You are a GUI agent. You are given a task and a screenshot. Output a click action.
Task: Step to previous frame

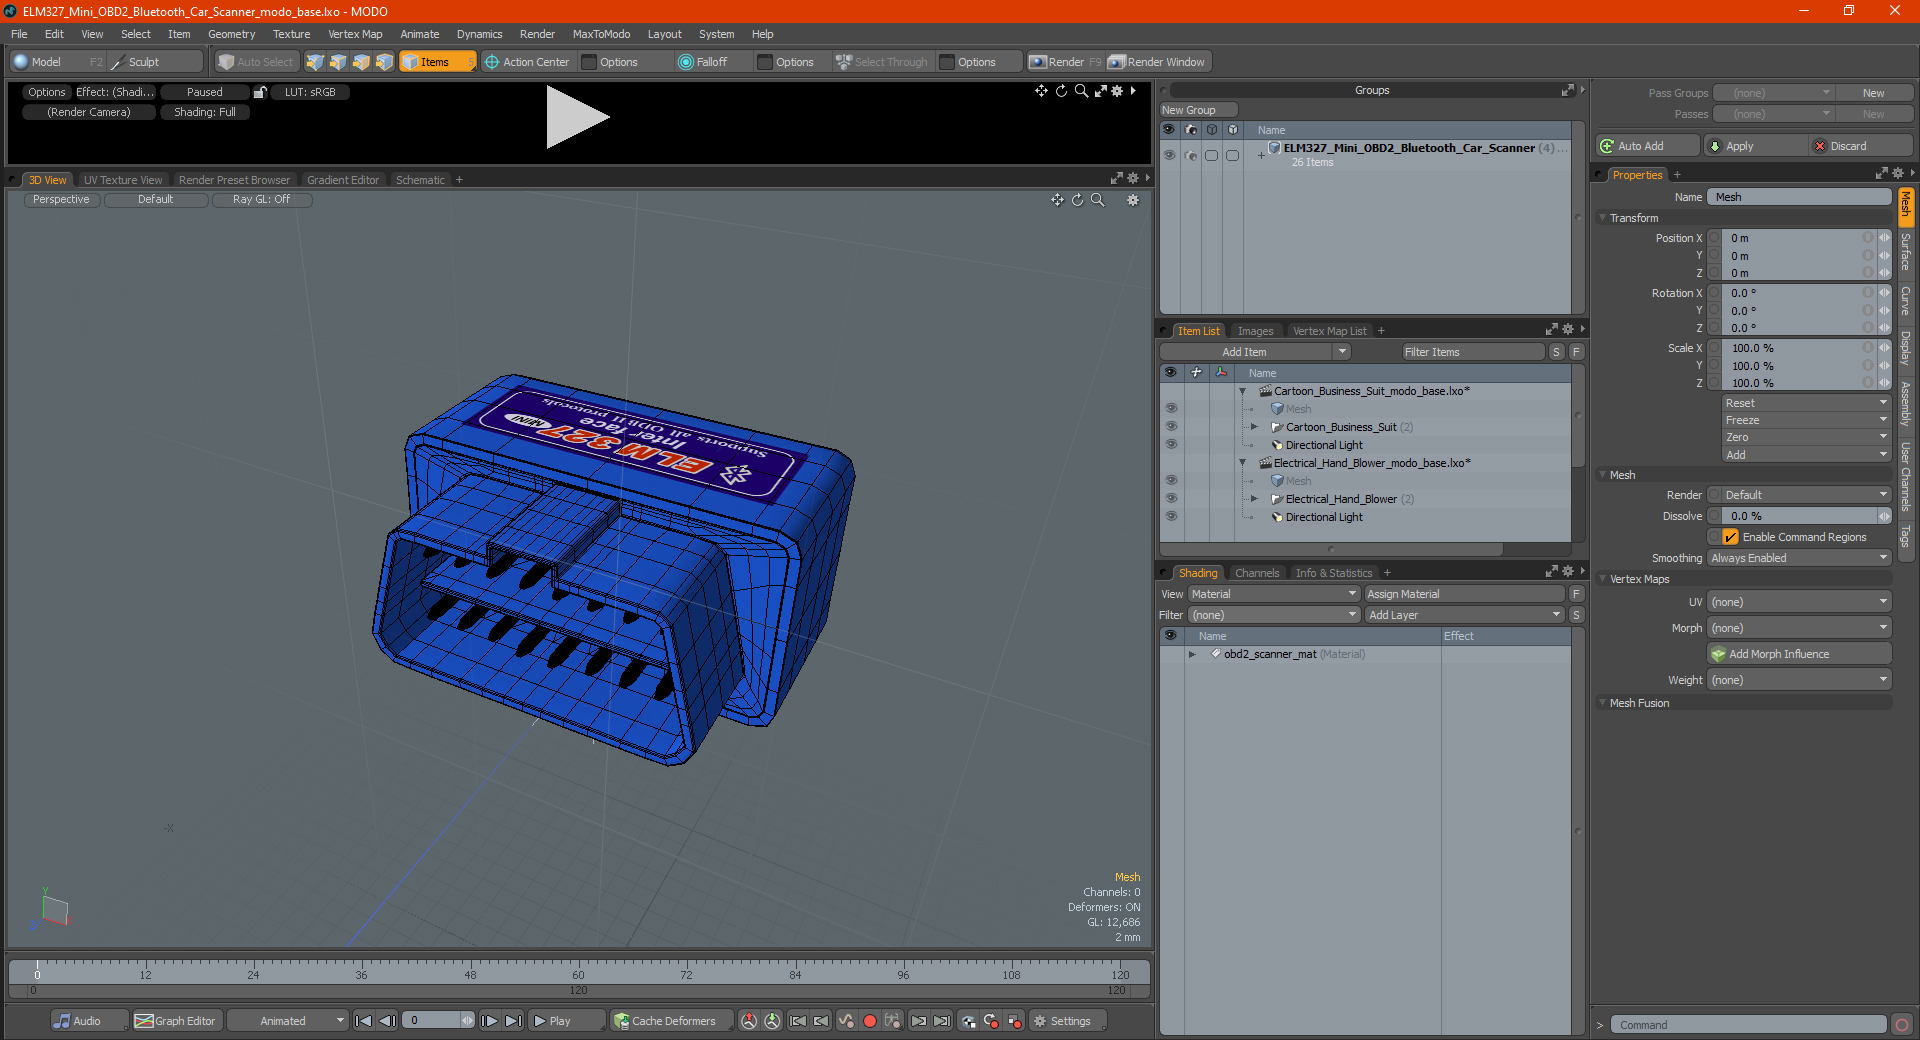tap(388, 1021)
